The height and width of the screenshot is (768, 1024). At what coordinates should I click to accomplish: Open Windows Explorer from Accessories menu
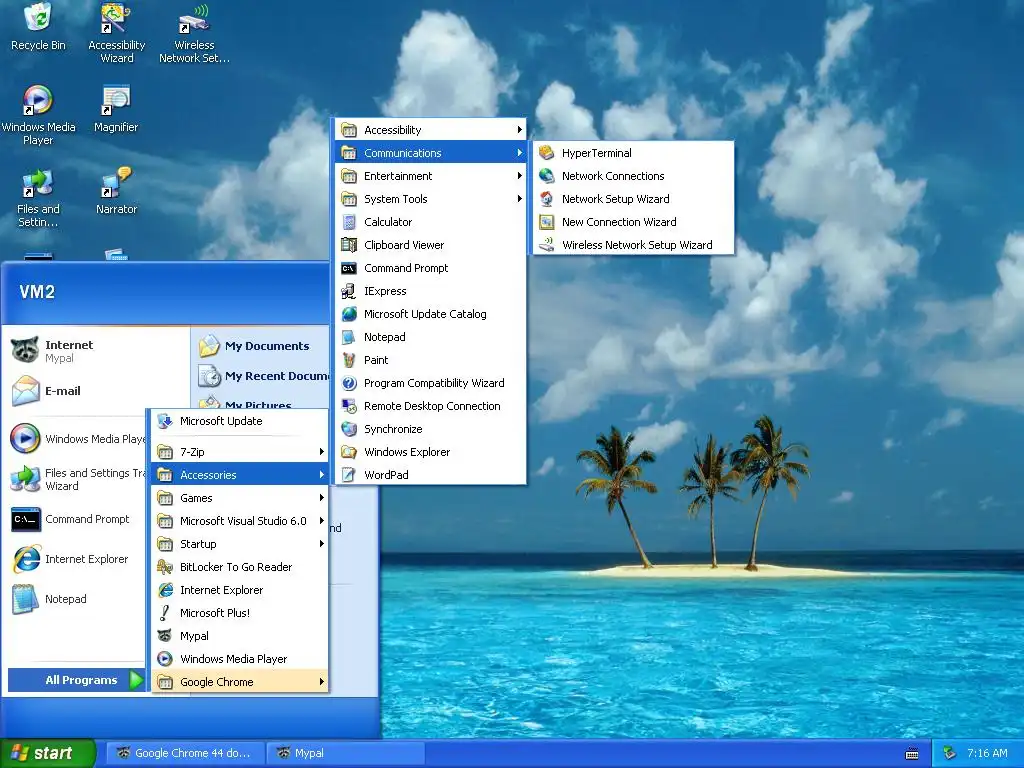[x=430, y=452]
